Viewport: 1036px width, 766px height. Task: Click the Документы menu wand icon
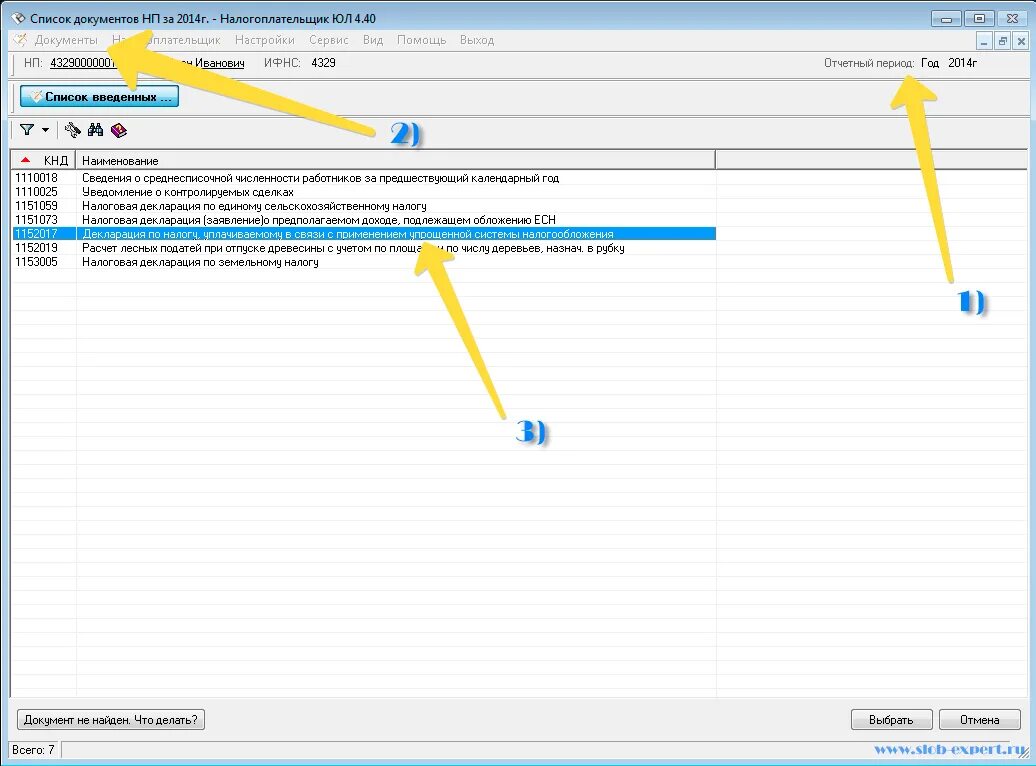(20, 40)
